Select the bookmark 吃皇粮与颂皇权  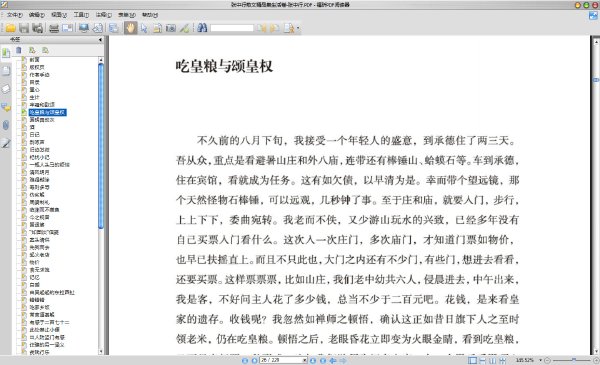47,112
